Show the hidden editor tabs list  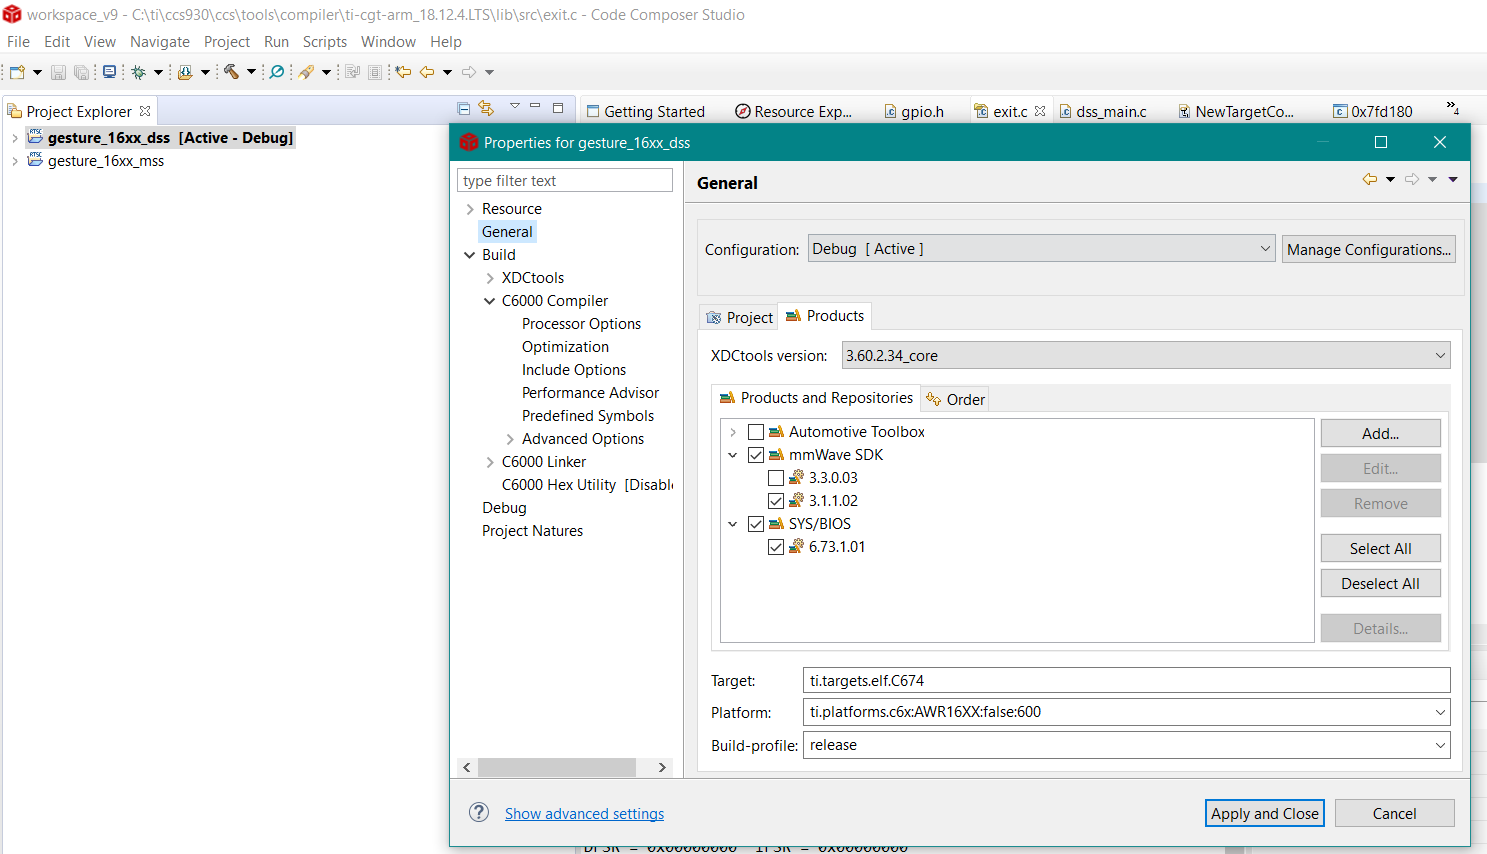coord(1452,108)
